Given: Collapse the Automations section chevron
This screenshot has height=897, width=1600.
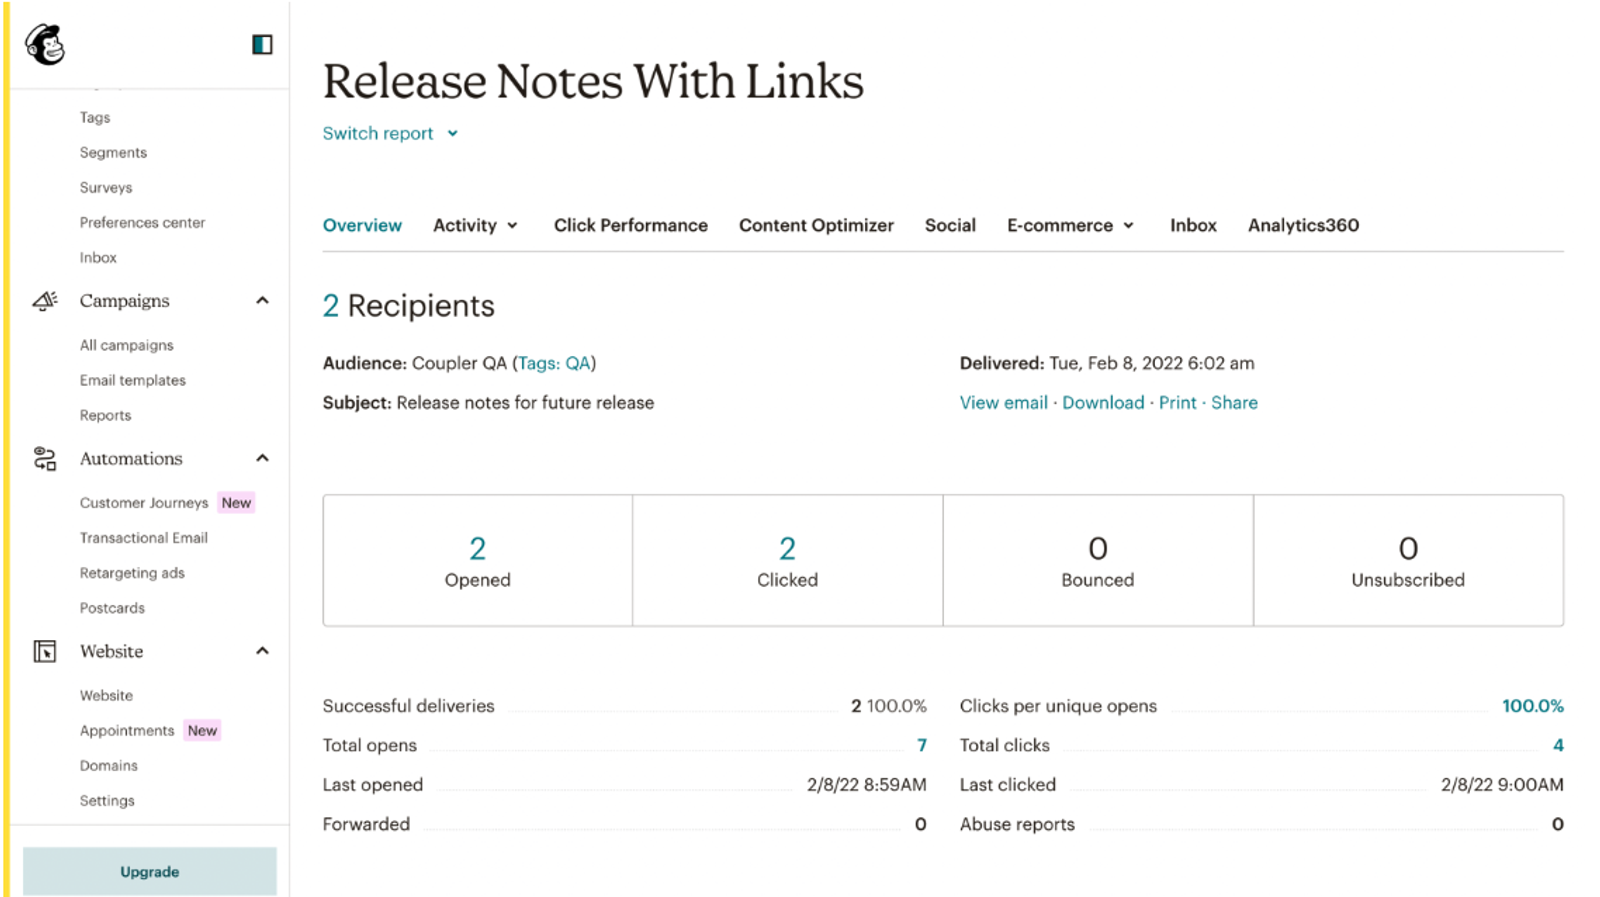Looking at the screenshot, I should point(262,459).
